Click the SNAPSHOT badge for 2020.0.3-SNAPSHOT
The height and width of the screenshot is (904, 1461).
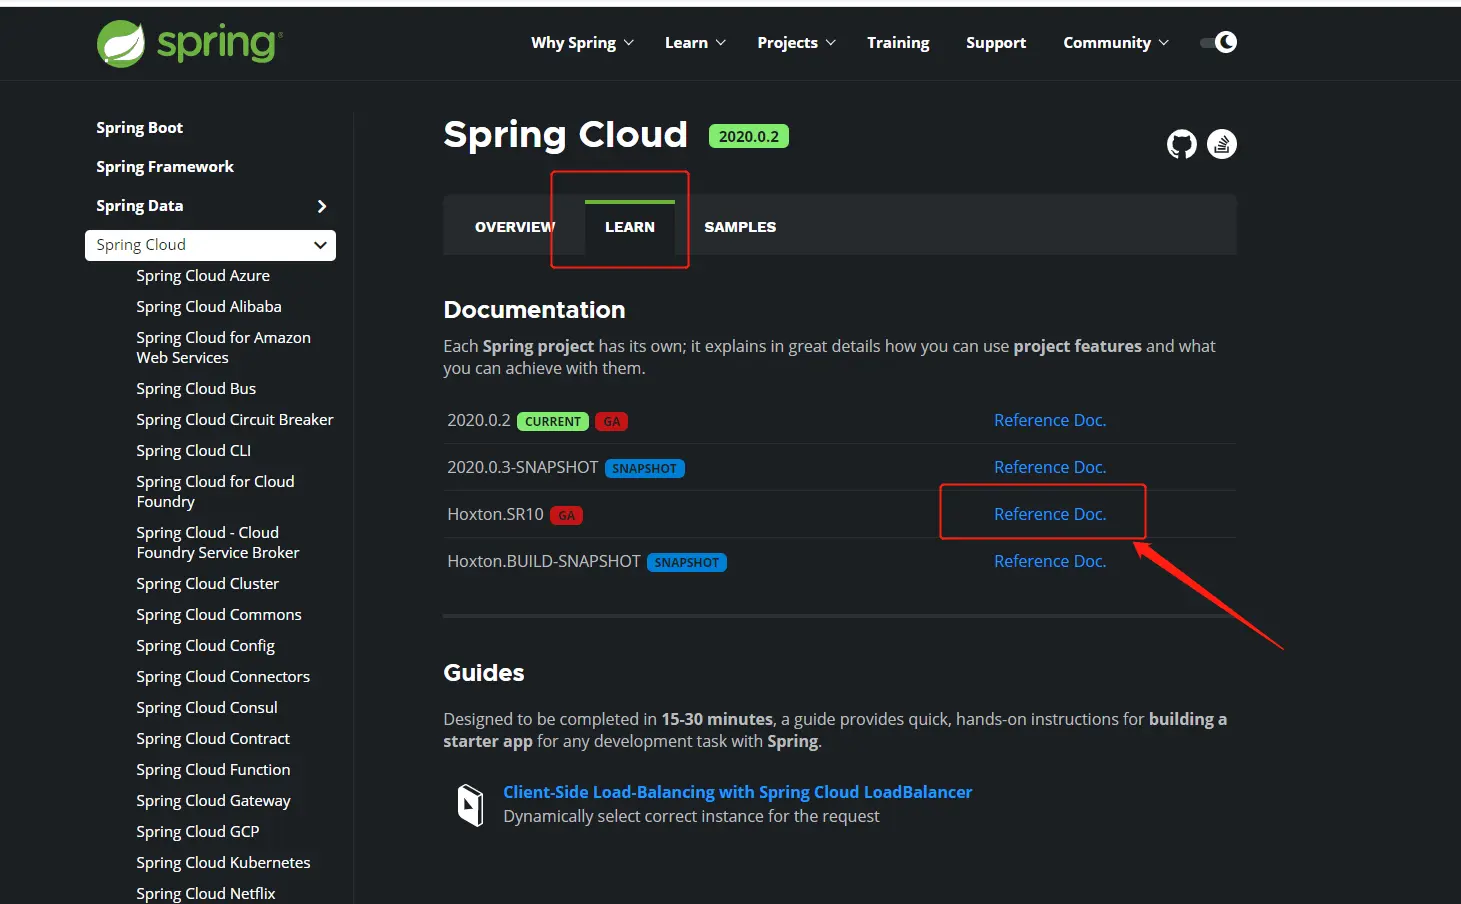[645, 468]
